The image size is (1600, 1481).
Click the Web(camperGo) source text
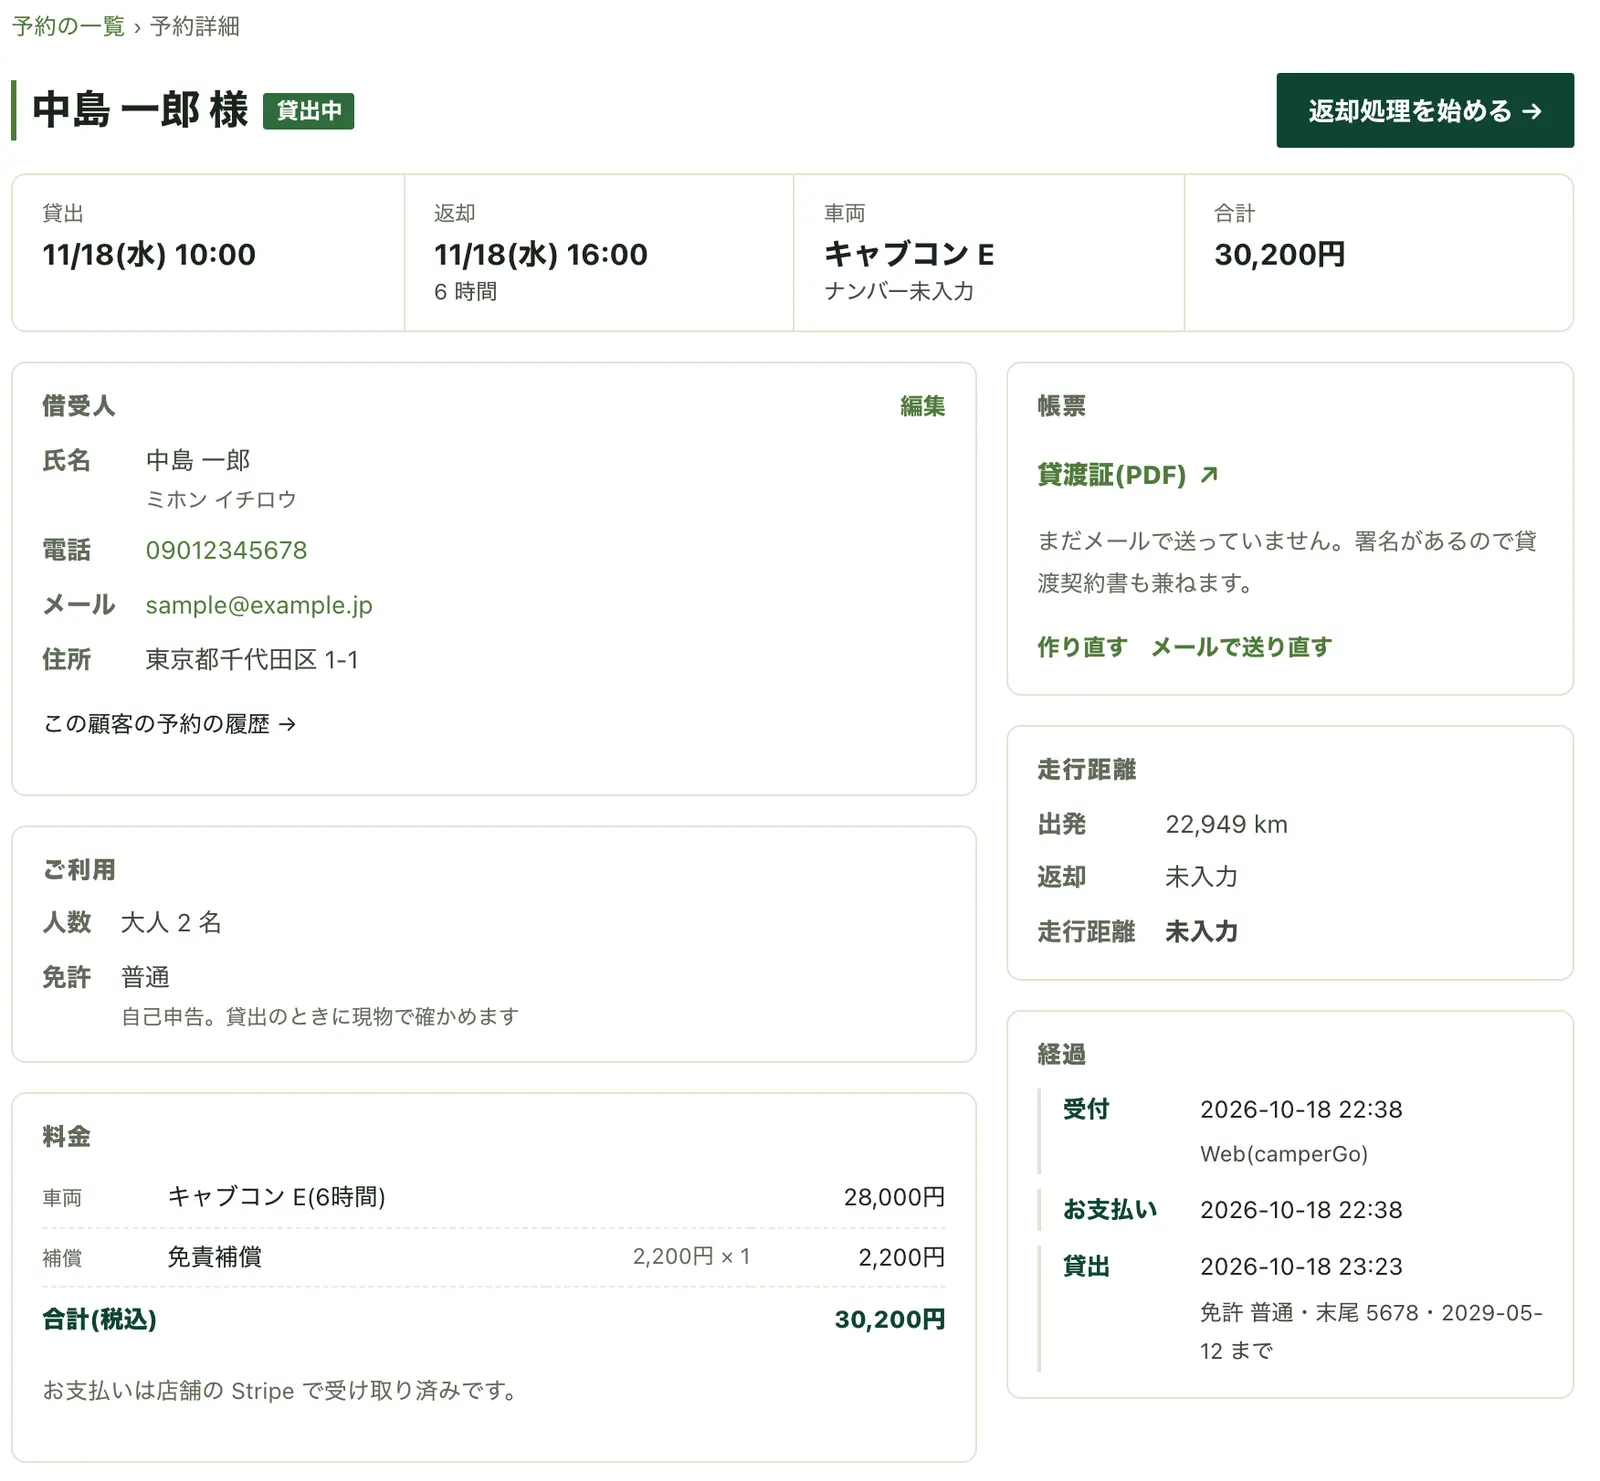point(1283,1154)
